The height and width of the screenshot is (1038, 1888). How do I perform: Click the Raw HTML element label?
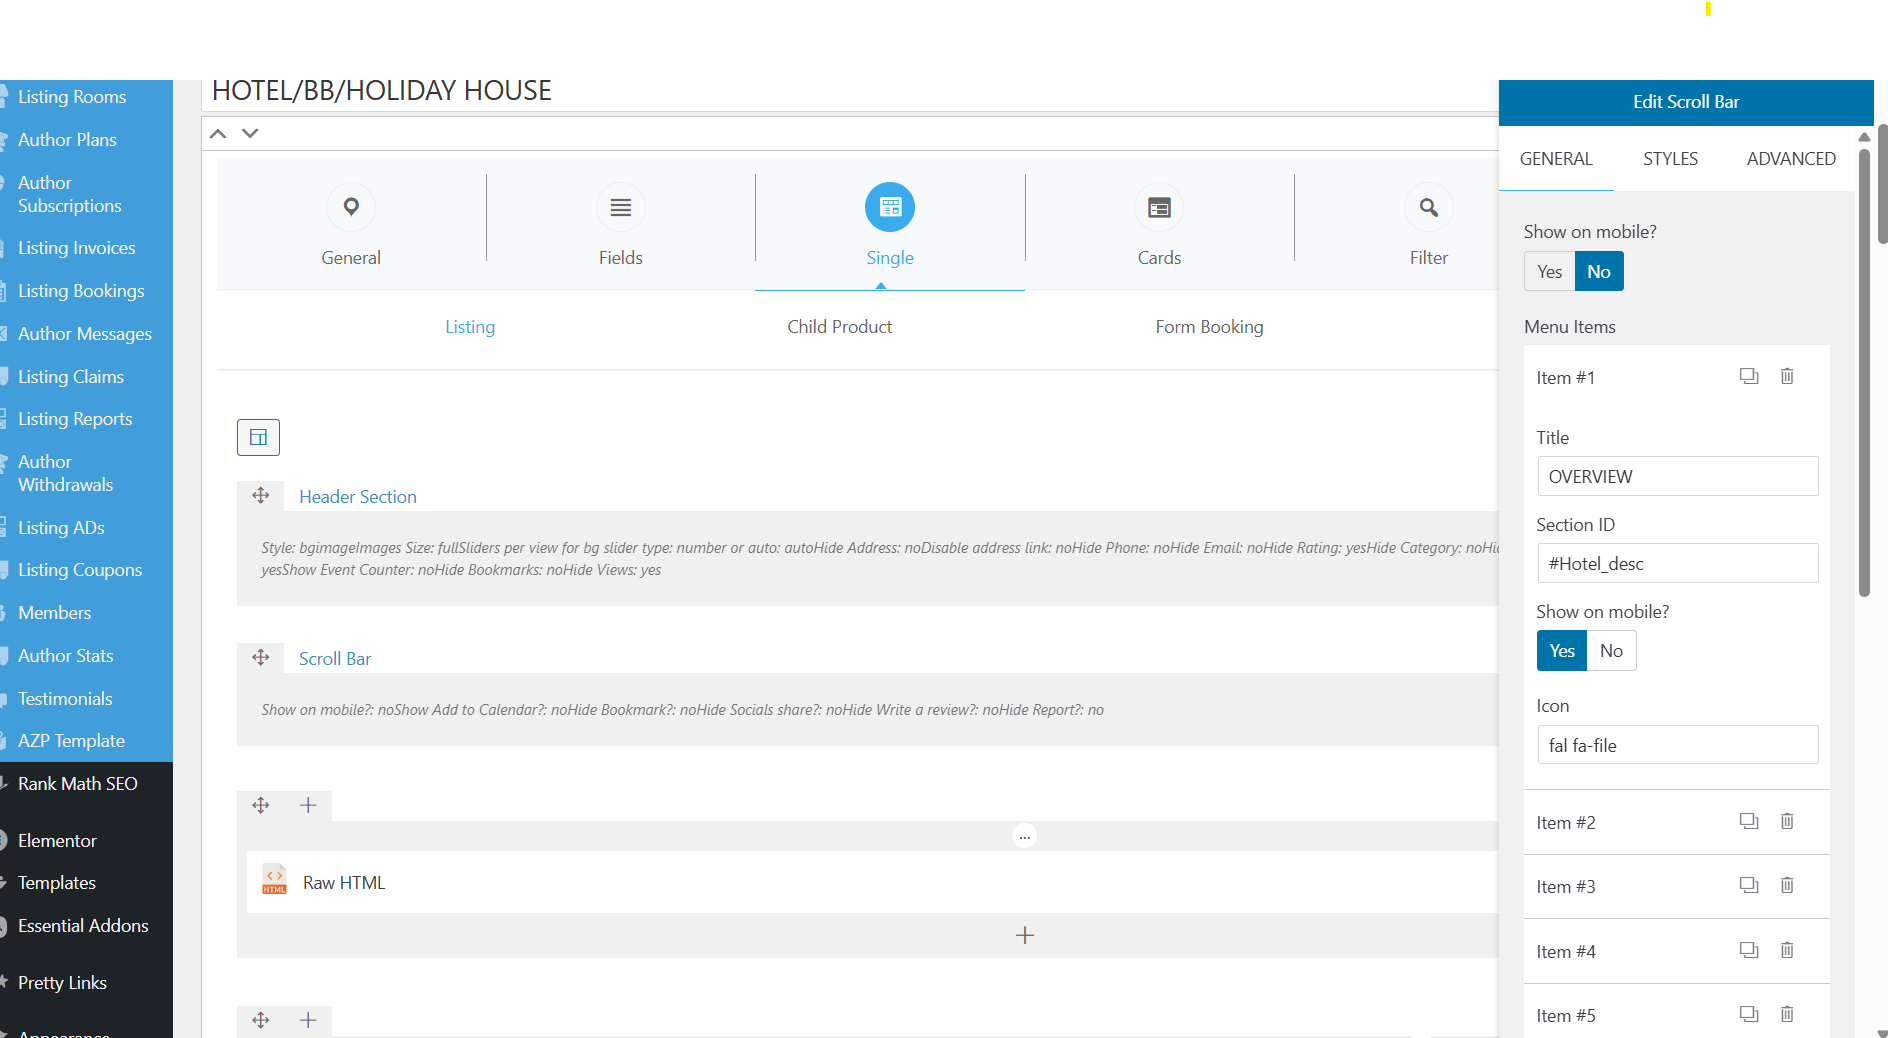[344, 883]
